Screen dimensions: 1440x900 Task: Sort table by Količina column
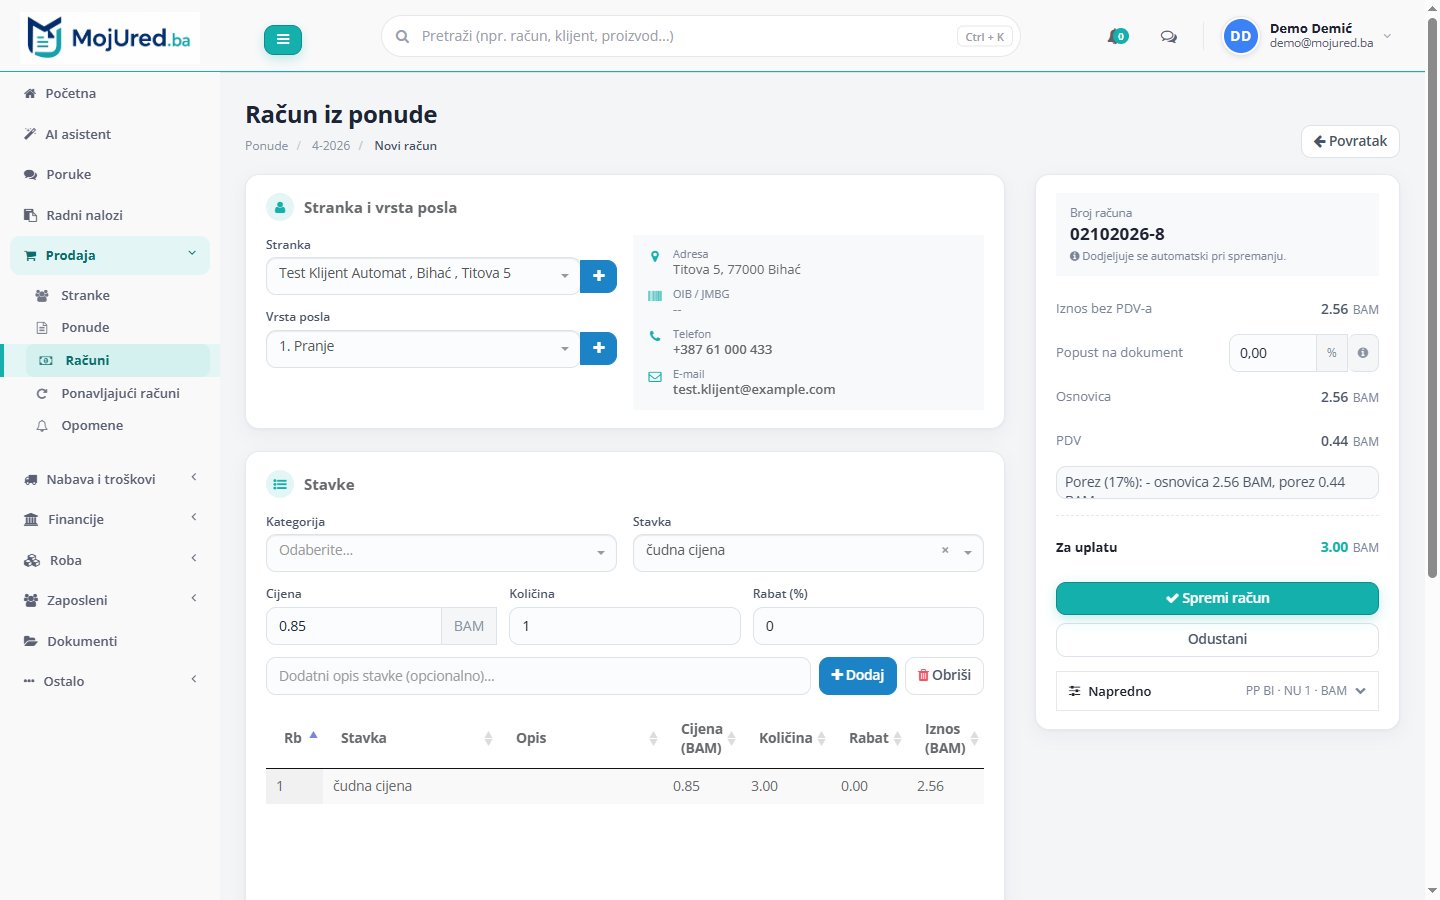click(x=792, y=738)
